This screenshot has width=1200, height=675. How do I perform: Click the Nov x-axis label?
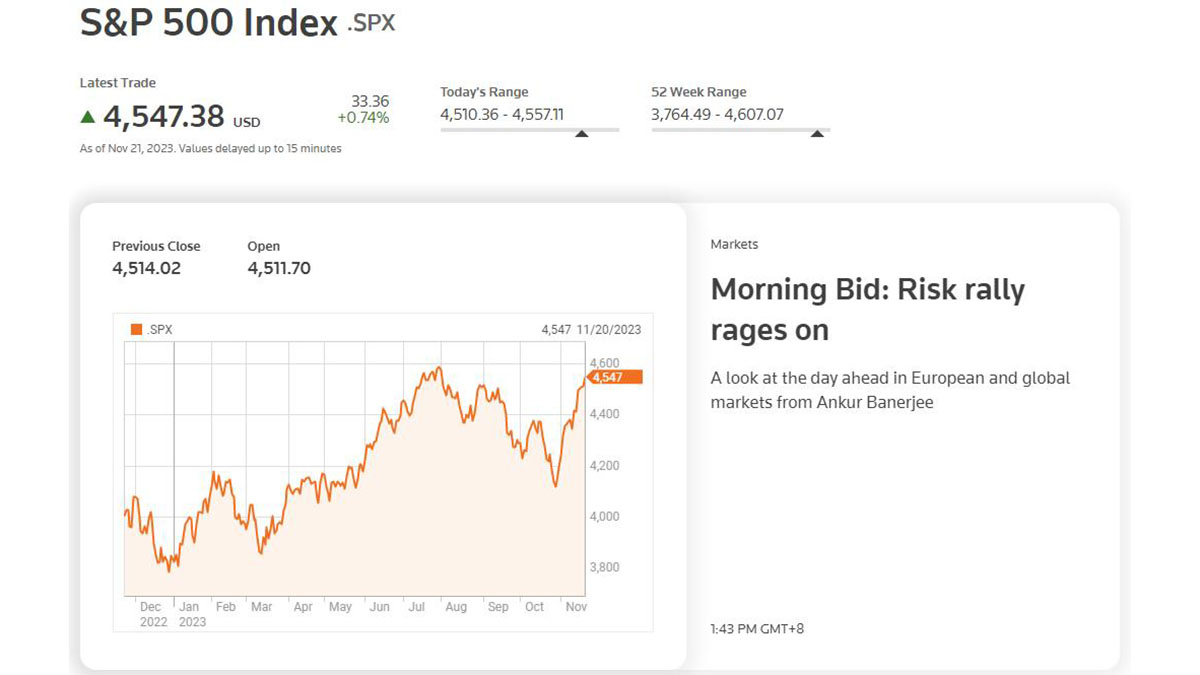[576, 607]
